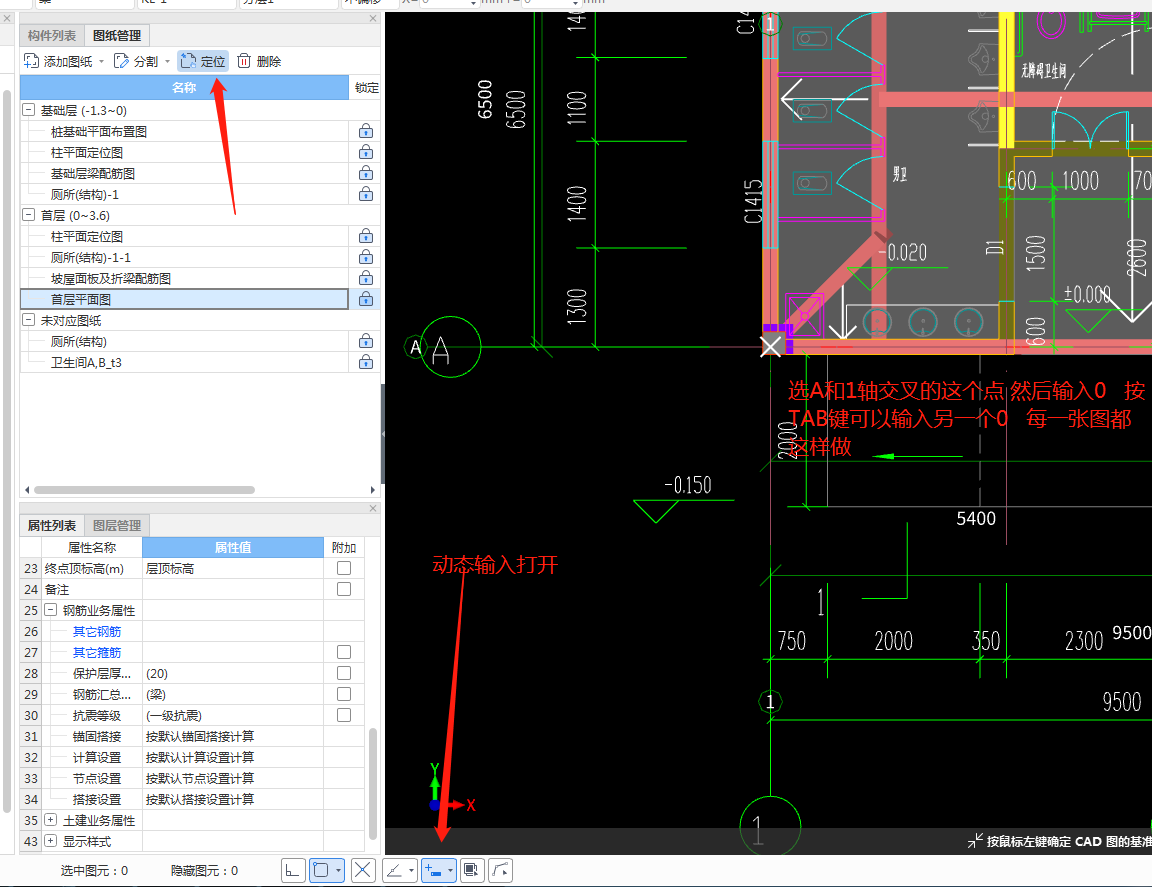
Task: Collapse the 未对应图纸 tree node
Action: (29, 320)
